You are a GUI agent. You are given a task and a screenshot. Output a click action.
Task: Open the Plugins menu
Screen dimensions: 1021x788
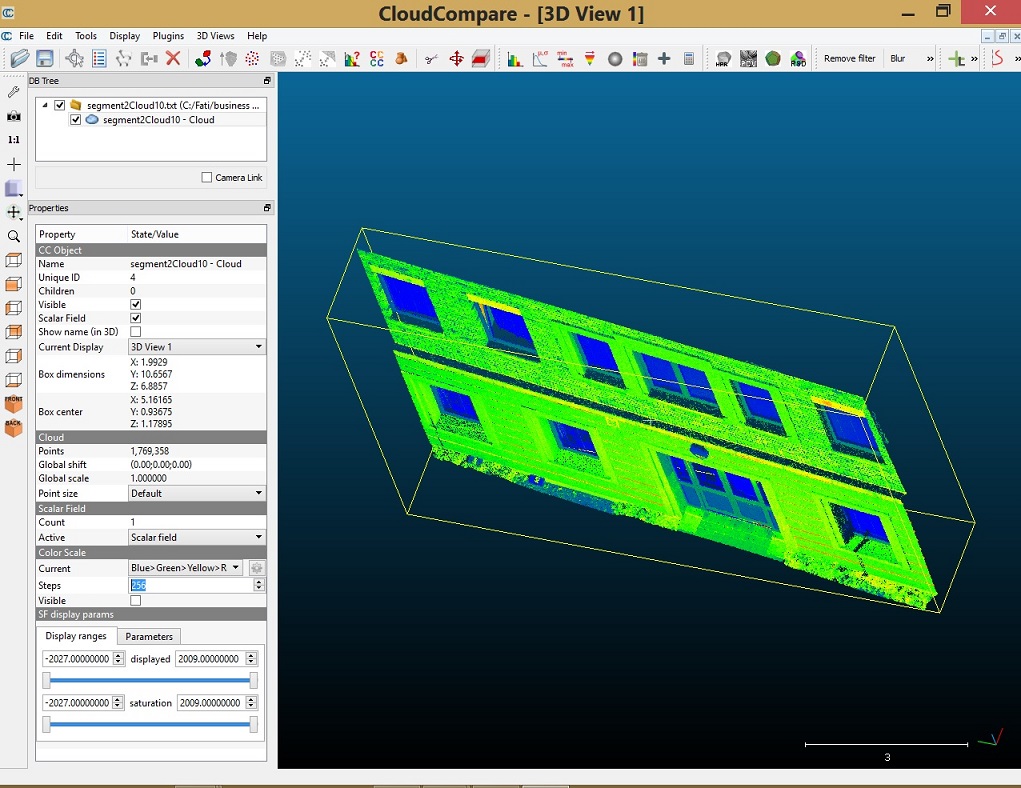click(x=168, y=36)
